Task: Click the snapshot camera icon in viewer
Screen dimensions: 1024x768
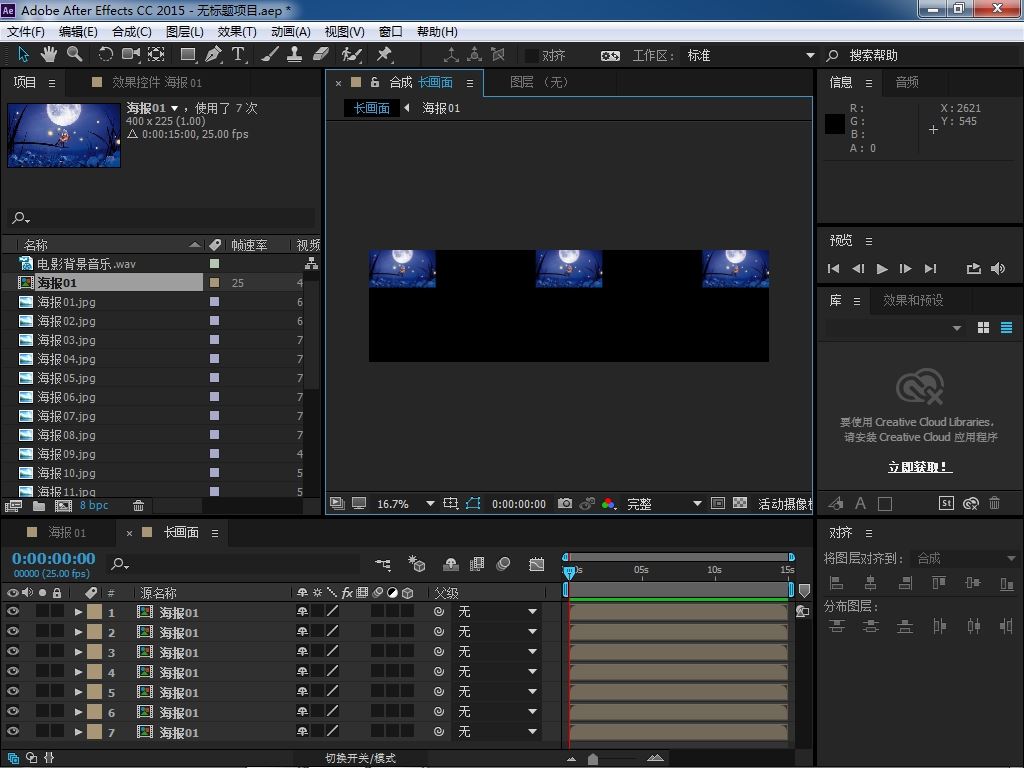Action: tap(565, 504)
